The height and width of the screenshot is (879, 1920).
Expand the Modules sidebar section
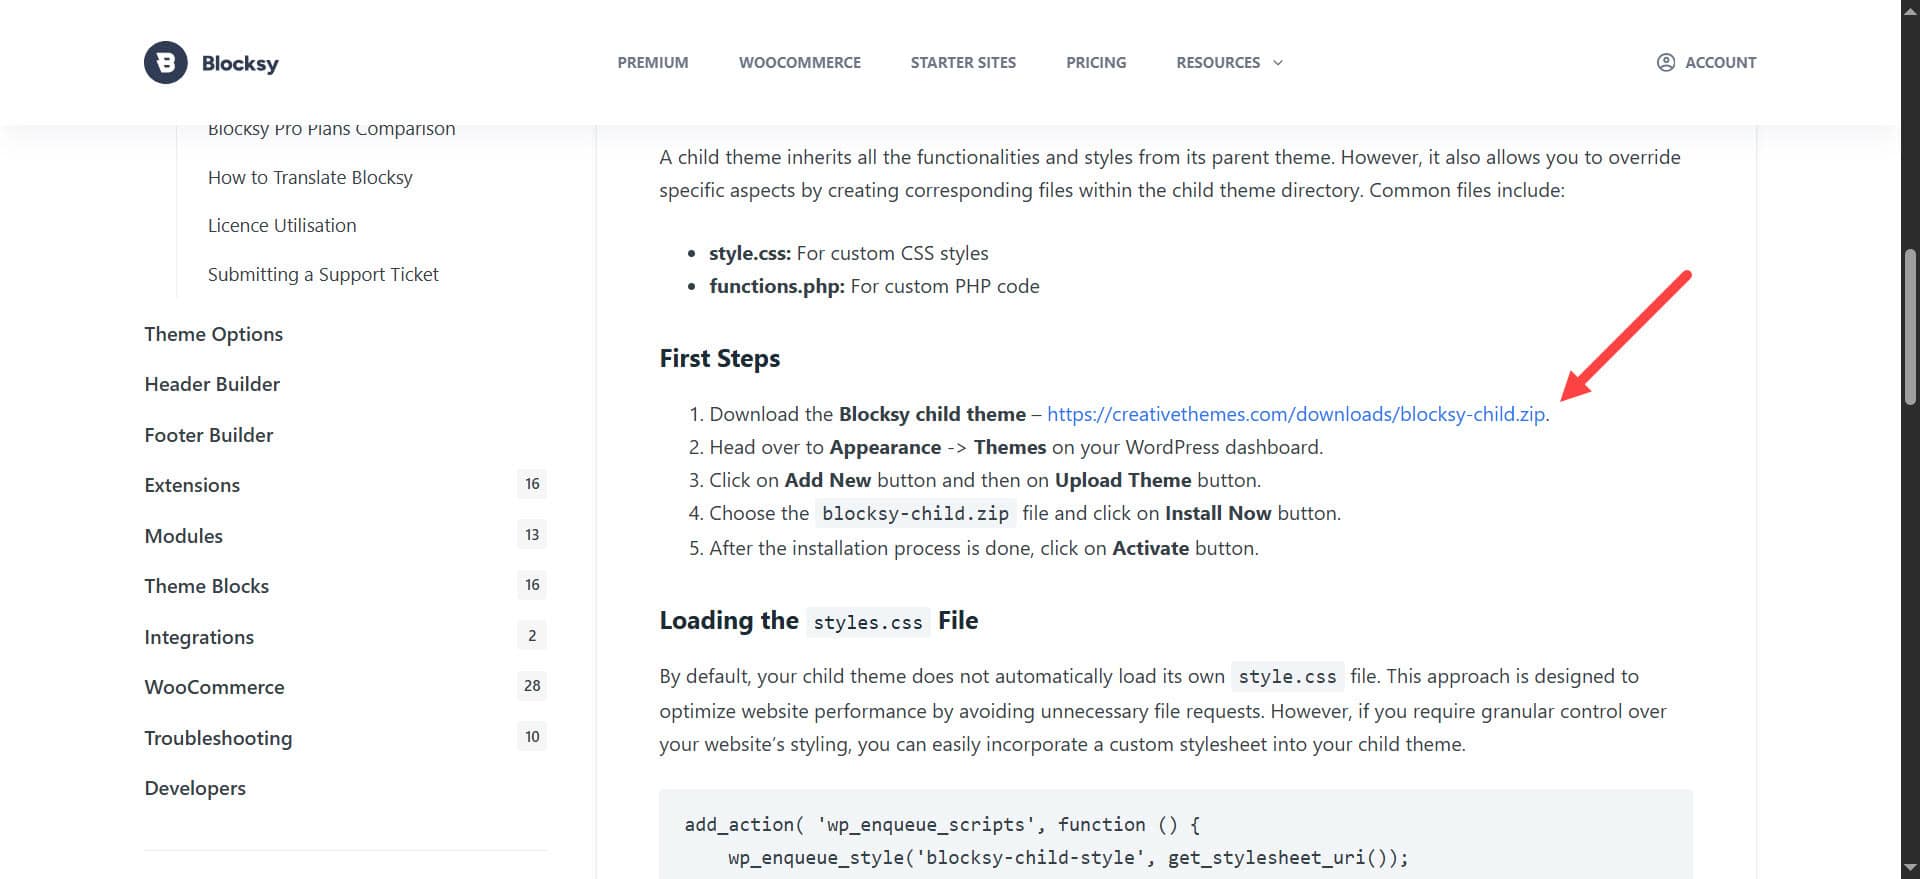point(183,536)
